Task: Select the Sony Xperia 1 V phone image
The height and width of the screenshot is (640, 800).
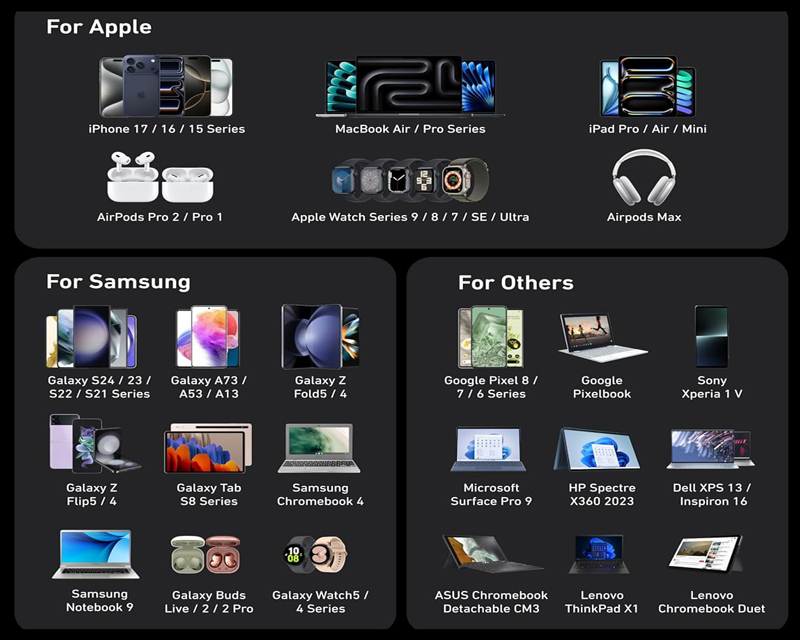Action: pos(711,338)
